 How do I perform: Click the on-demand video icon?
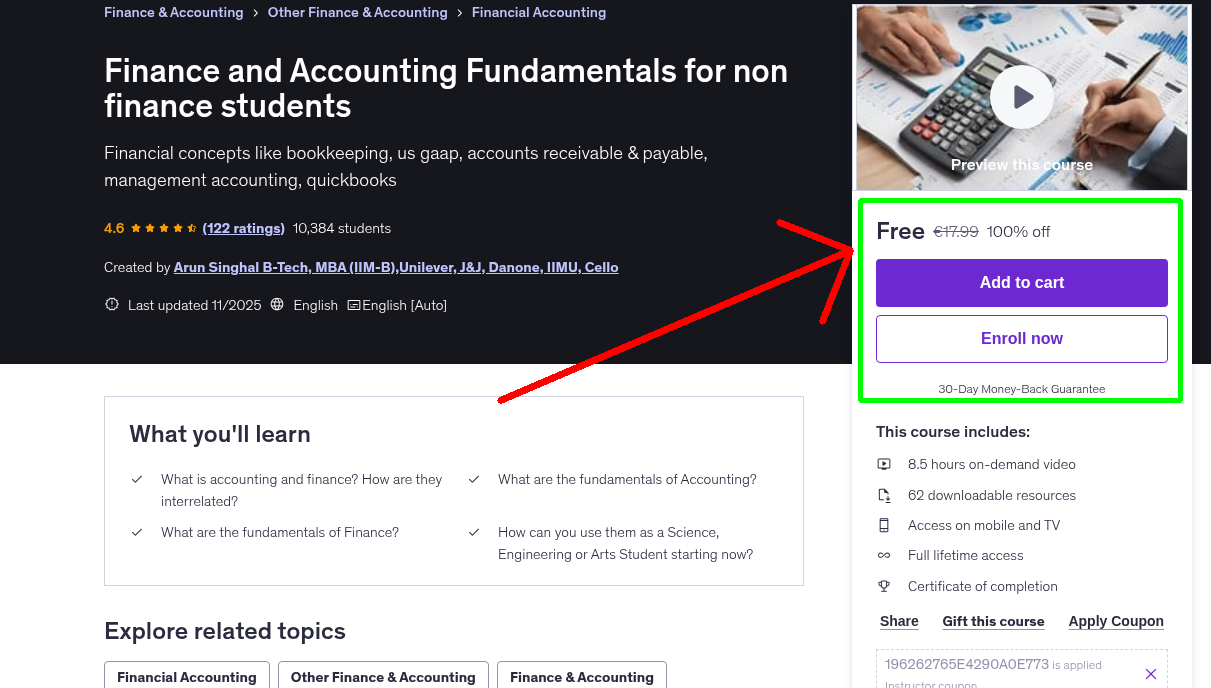tap(886, 464)
